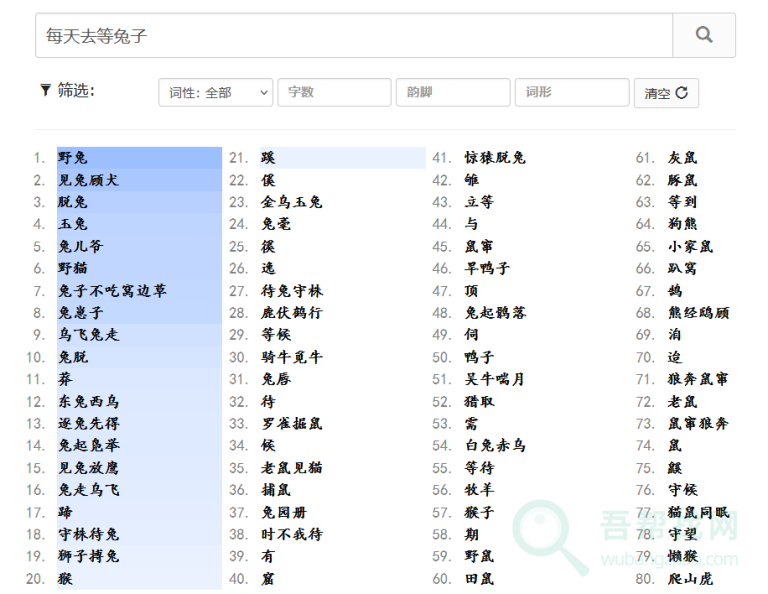768x594 pixels.
Task: Open the entry 狼奔鼠窜
Action: point(698,379)
